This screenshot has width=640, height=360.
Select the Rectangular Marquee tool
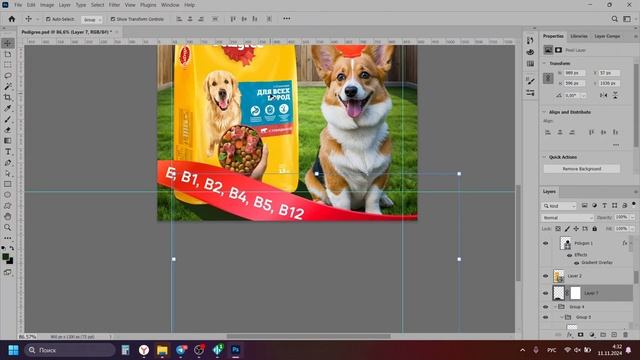(x=8, y=65)
